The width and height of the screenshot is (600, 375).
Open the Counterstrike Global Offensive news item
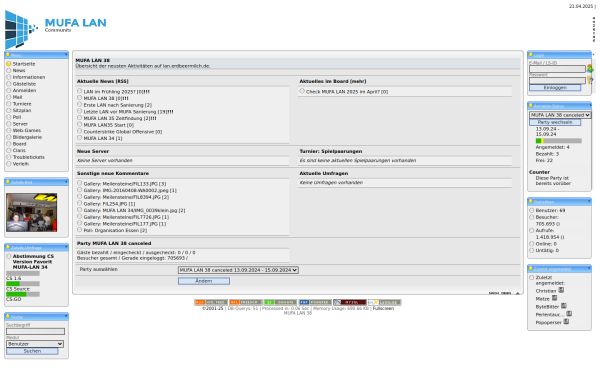pyautogui.click(x=123, y=132)
